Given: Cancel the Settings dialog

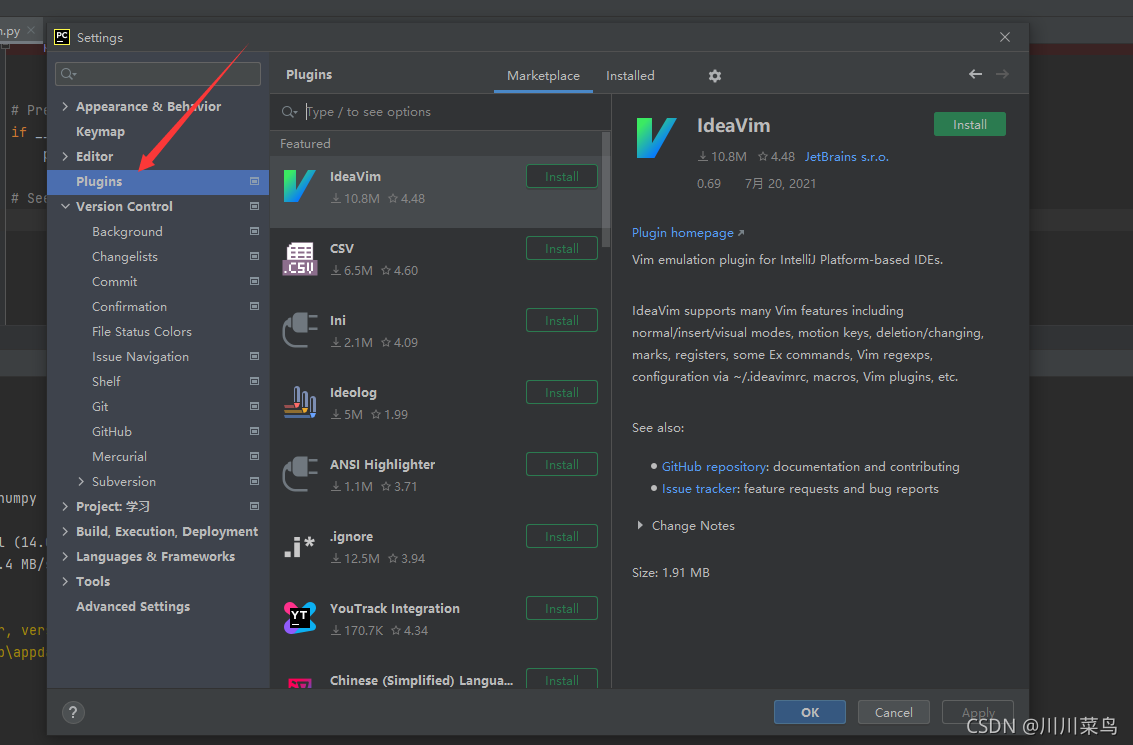Looking at the screenshot, I should (x=893, y=712).
